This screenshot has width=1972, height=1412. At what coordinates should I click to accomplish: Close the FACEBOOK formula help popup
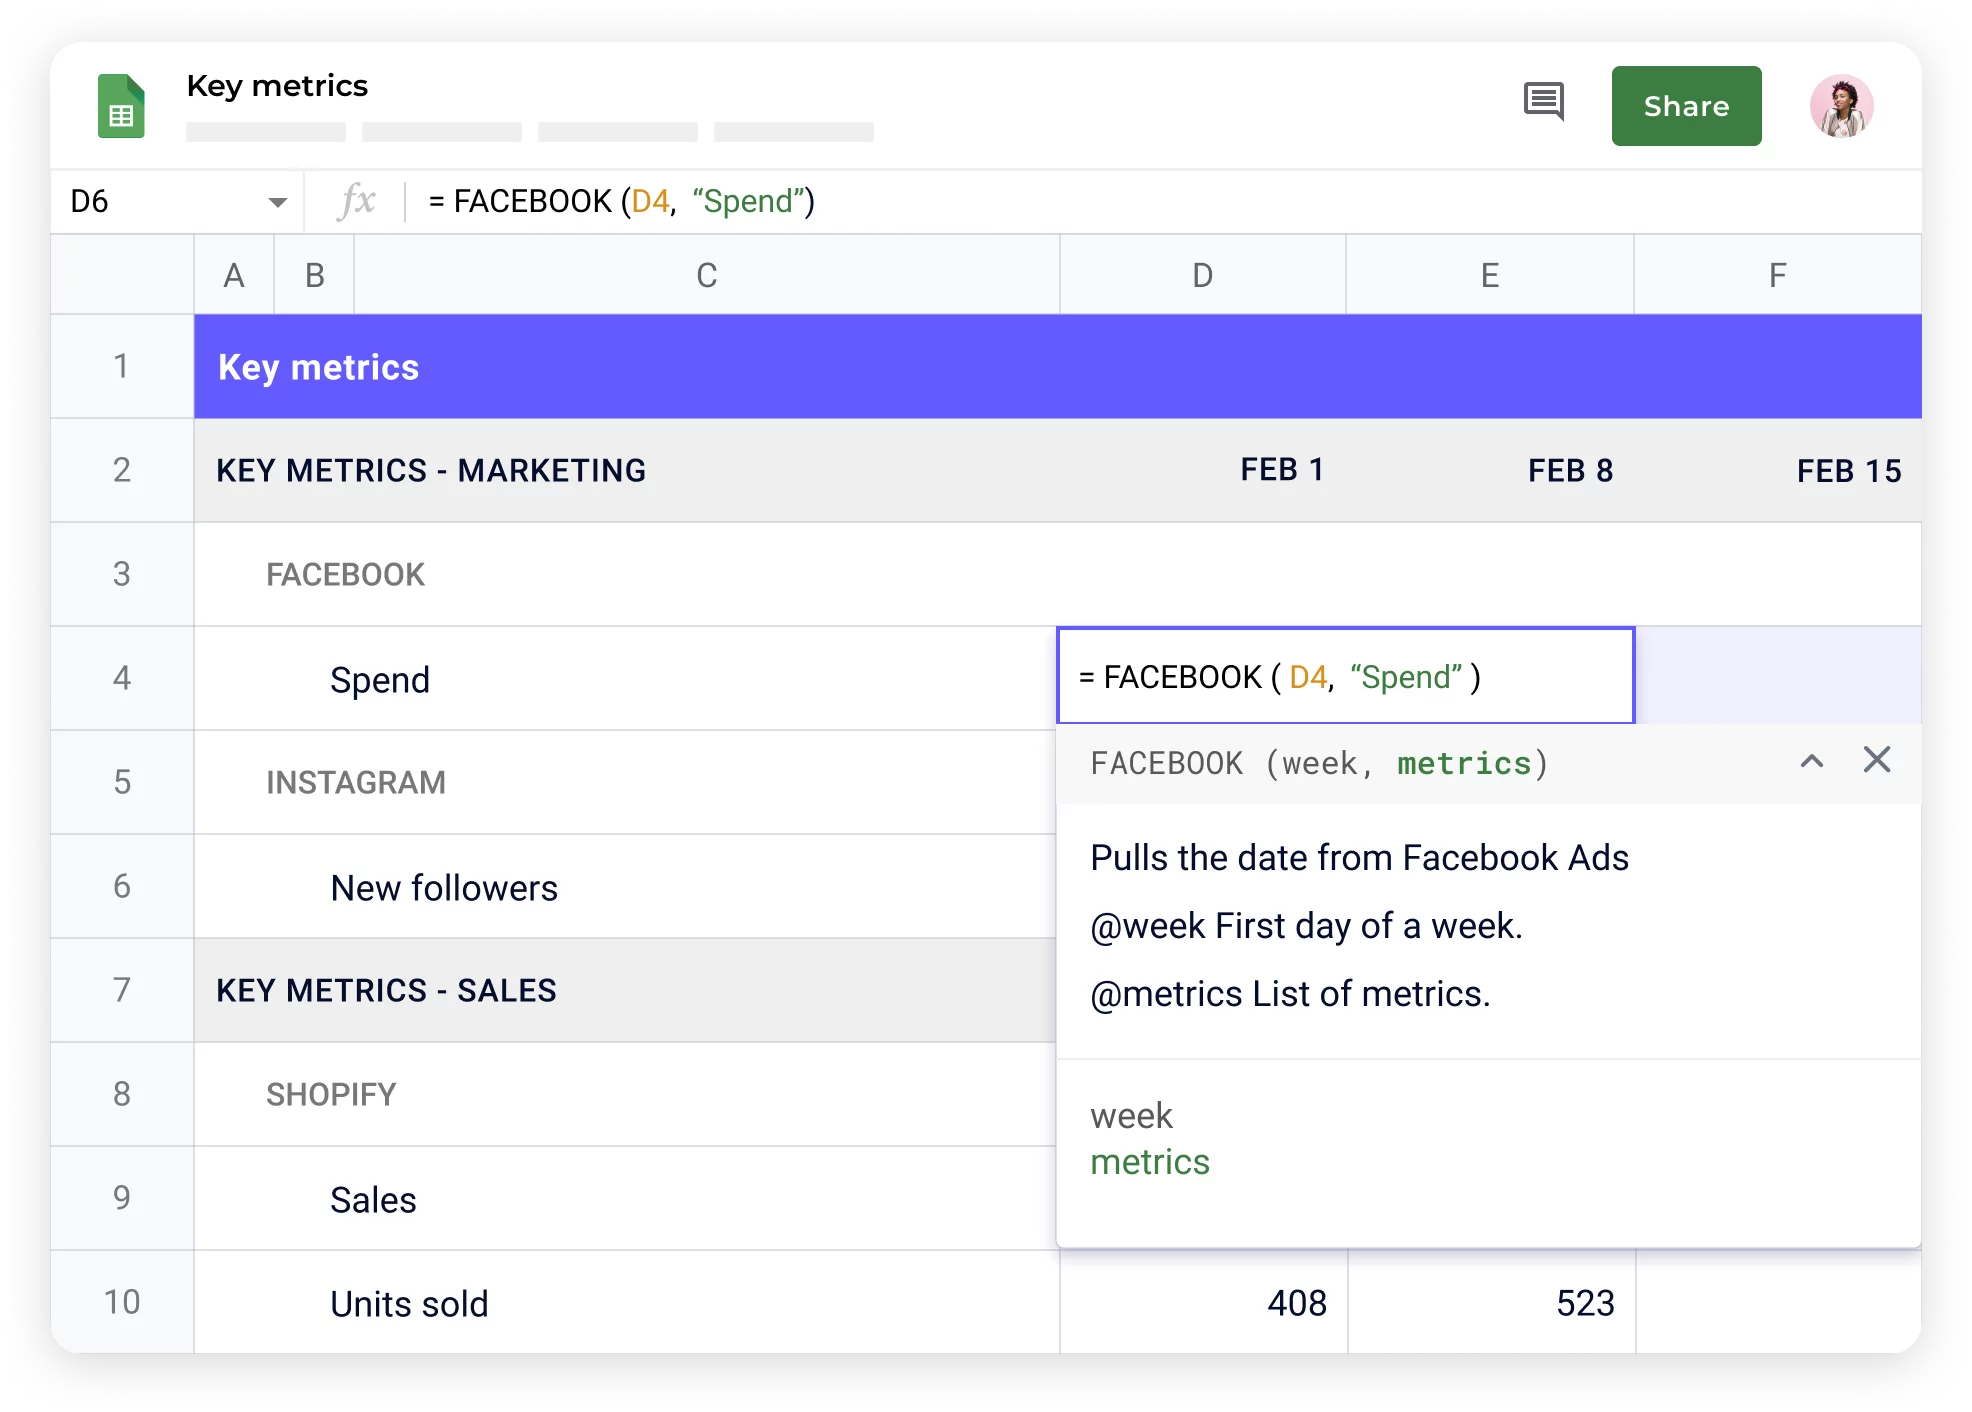(1877, 760)
